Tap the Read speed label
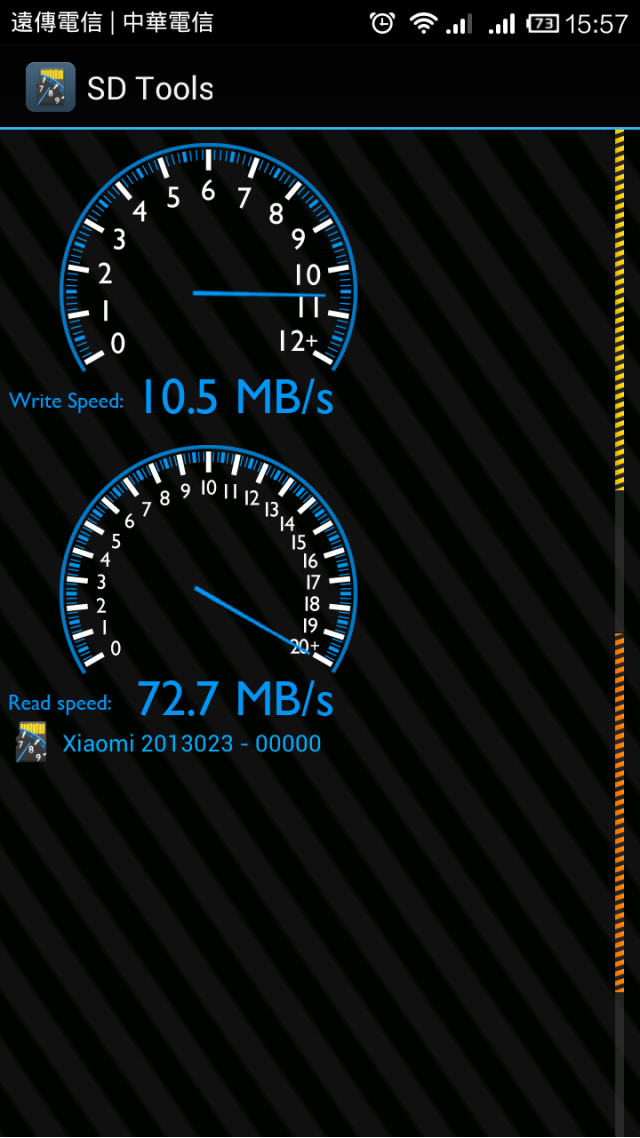This screenshot has height=1138, width=640. tap(60, 702)
